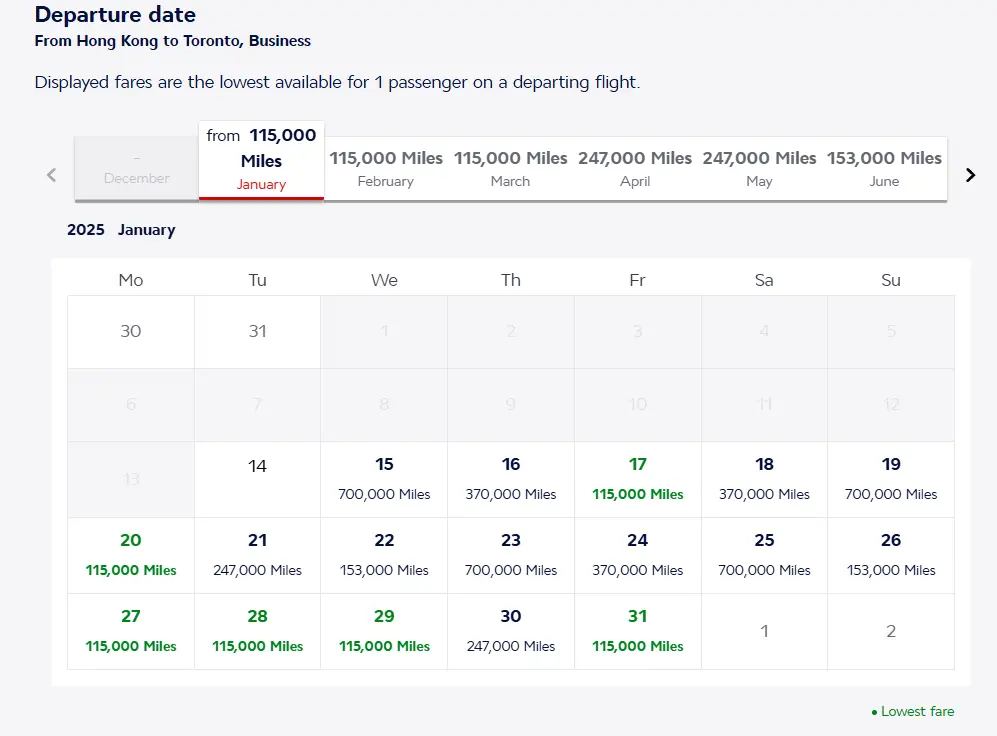Select the February 115,000 Miles tab
This screenshot has width=997, height=736.
386,168
